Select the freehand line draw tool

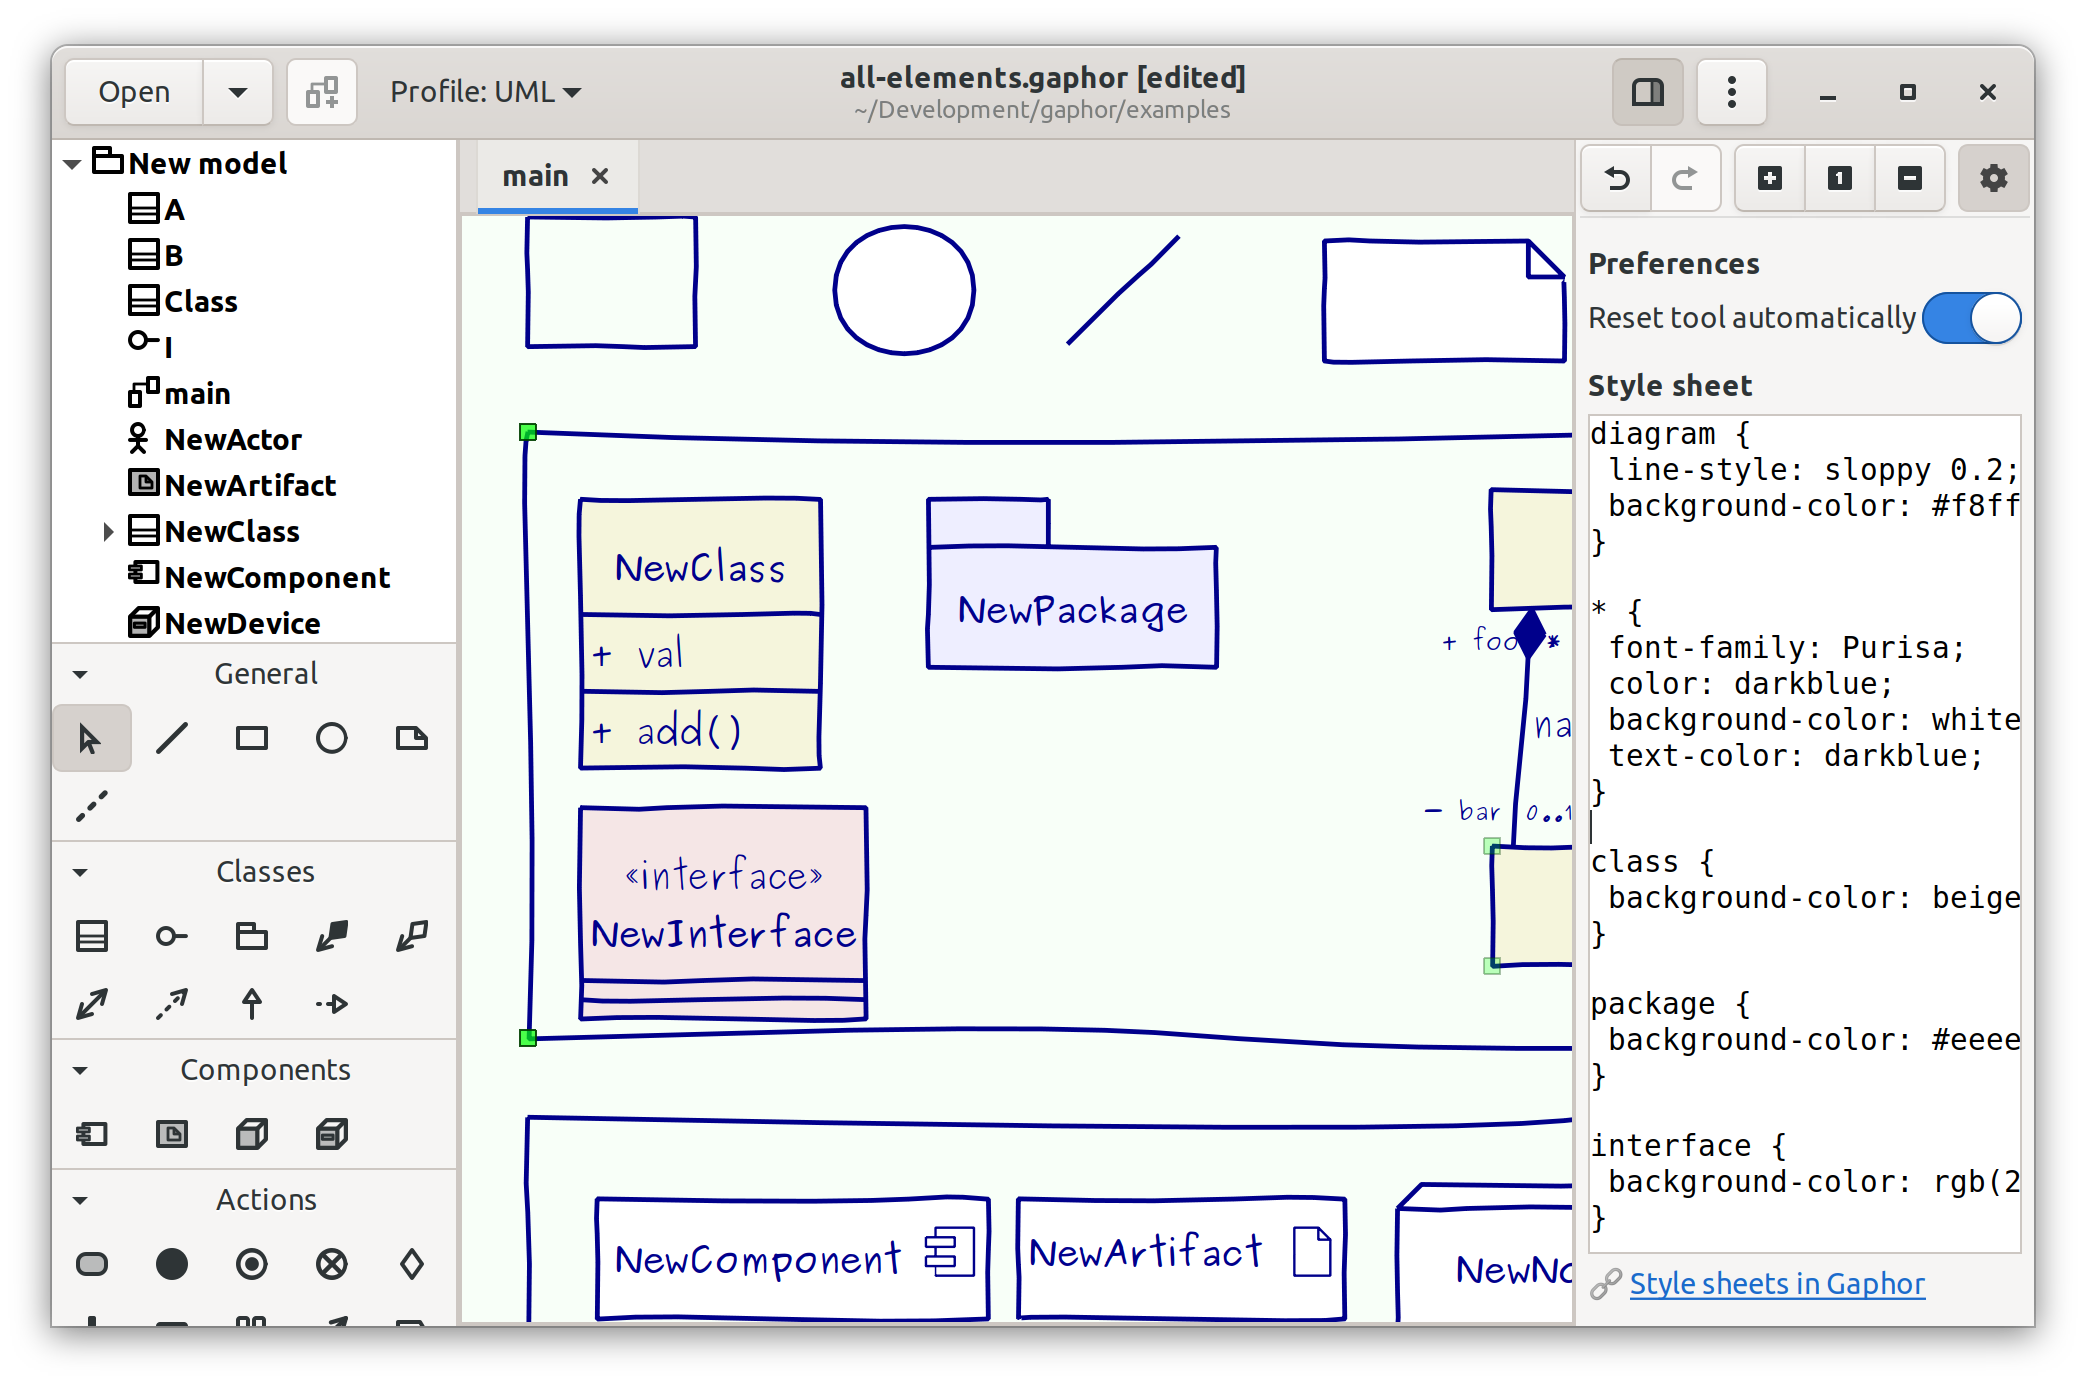93,803
